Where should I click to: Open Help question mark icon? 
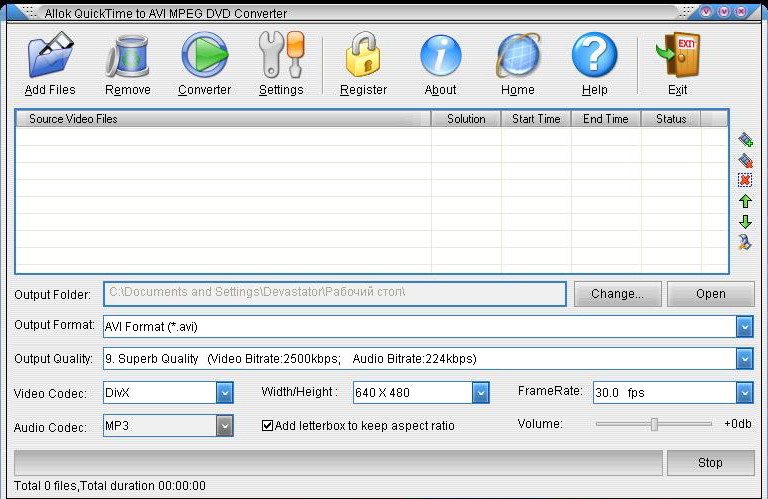(594, 55)
